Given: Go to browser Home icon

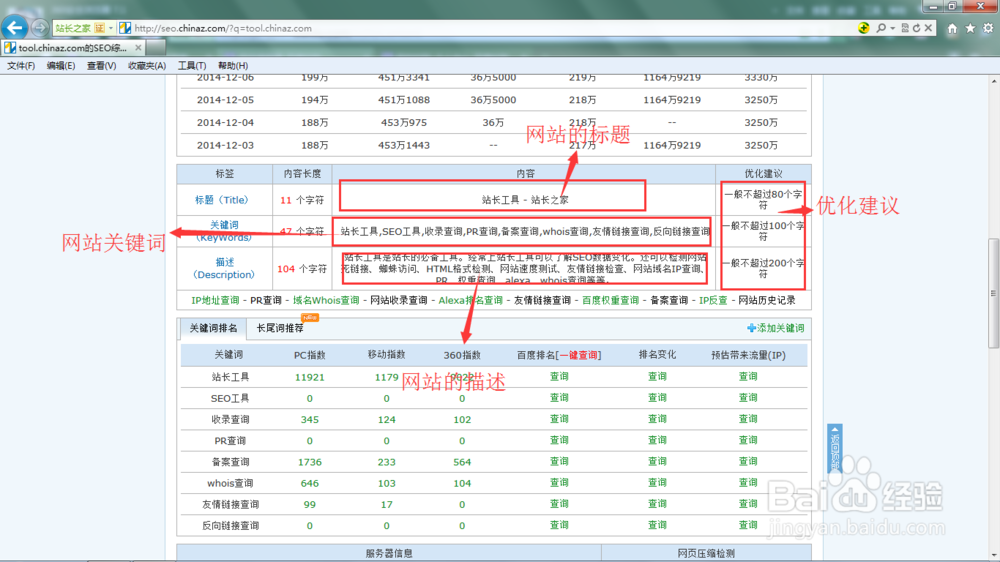Looking at the screenshot, I should click(x=952, y=28).
